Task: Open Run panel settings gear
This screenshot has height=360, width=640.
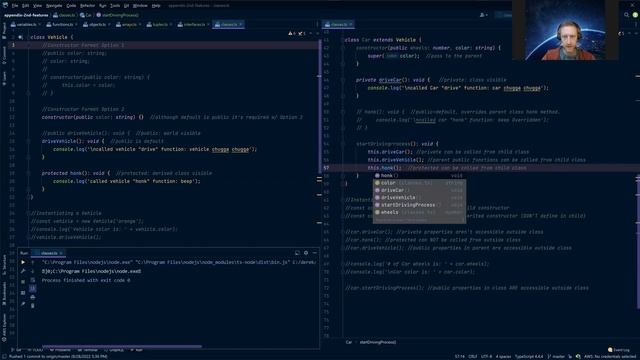Action: tap(306, 253)
